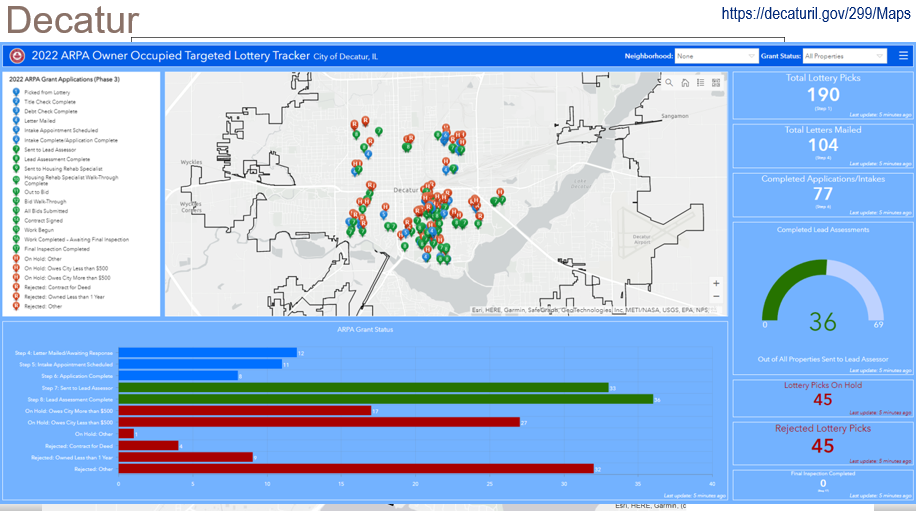Click the Lottery Picks On Hold value 45
The width and height of the screenshot is (916, 511).
click(x=823, y=399)
